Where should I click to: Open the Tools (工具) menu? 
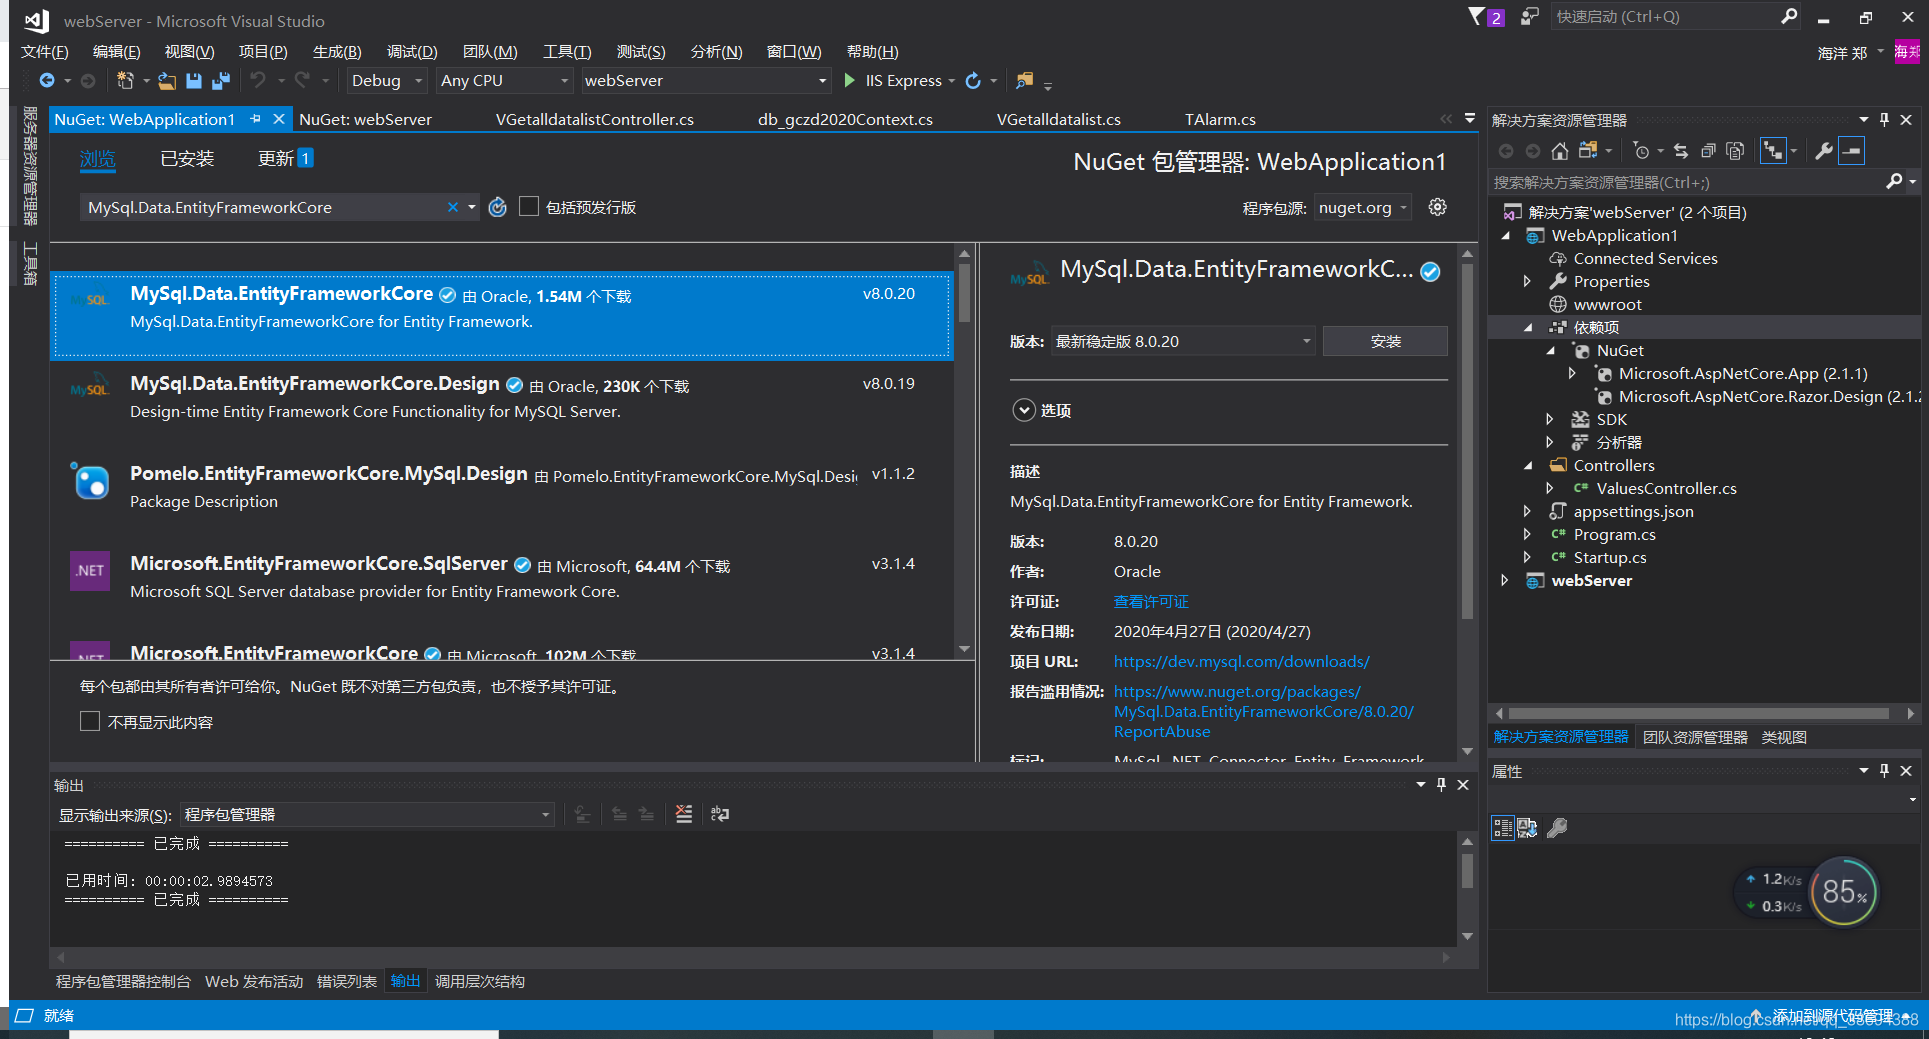point(567,52)
